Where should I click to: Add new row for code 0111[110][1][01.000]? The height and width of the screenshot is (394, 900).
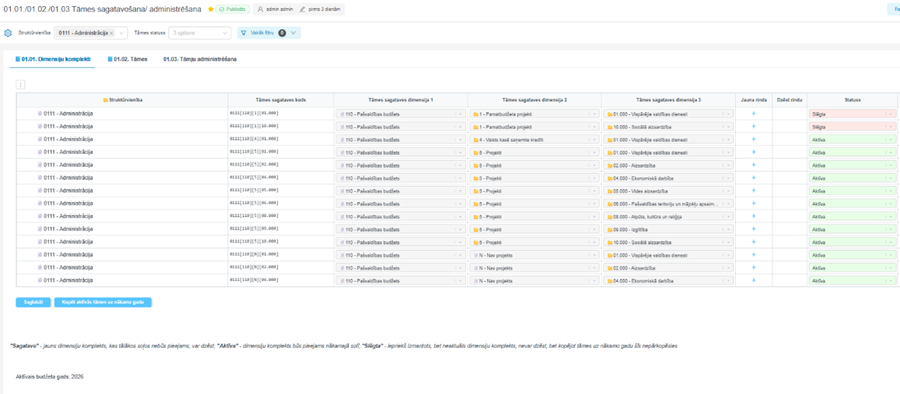click(754, 114)
